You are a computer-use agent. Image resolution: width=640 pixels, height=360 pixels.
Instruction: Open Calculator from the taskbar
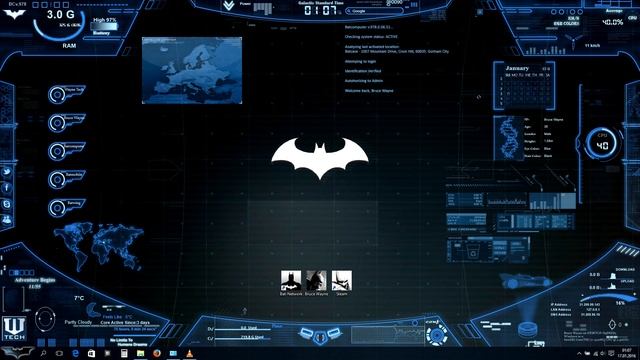coord(124,353)
